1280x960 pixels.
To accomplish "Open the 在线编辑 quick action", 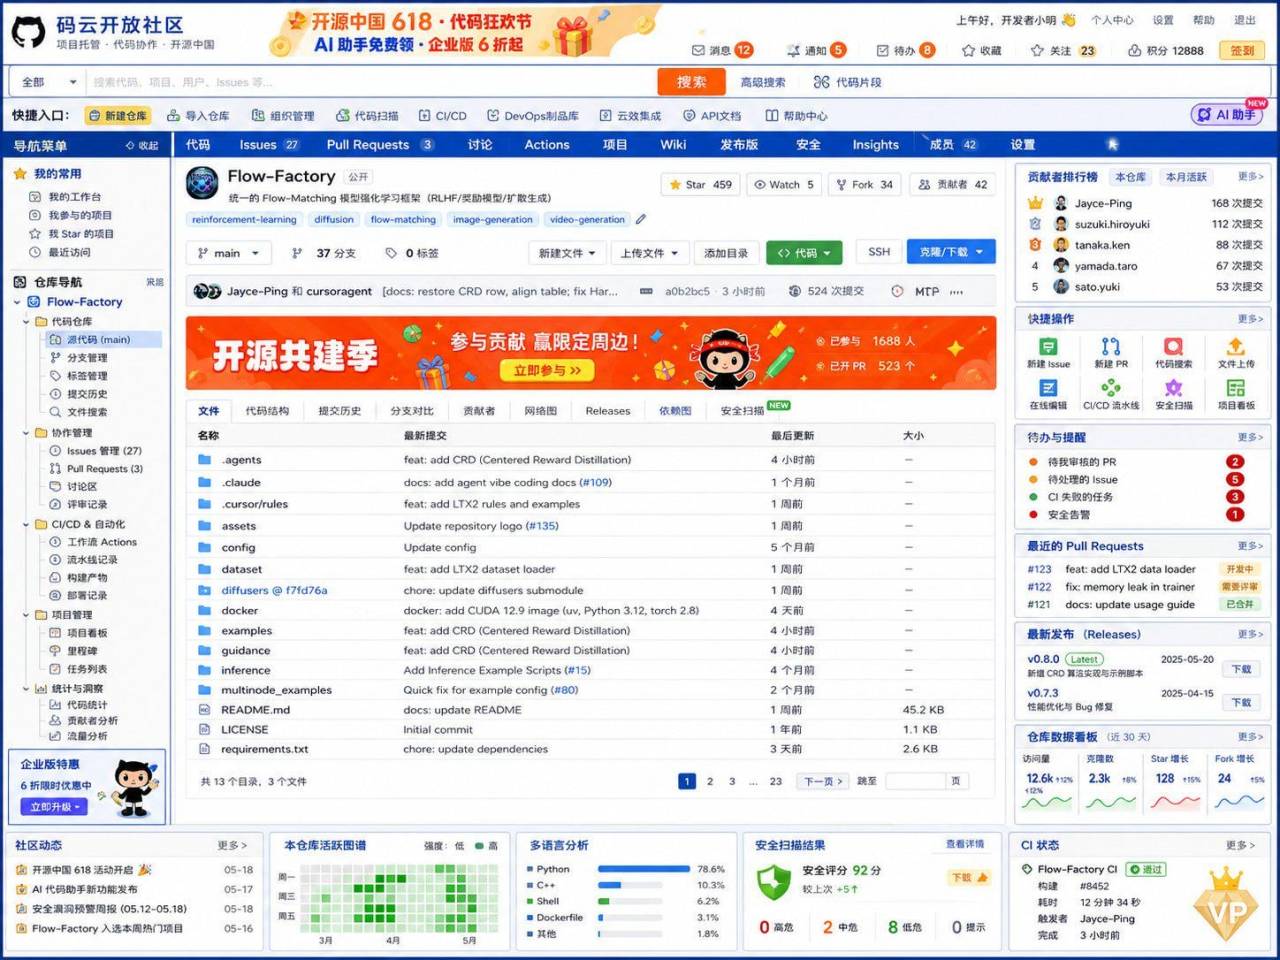I will click(1048, 395).
